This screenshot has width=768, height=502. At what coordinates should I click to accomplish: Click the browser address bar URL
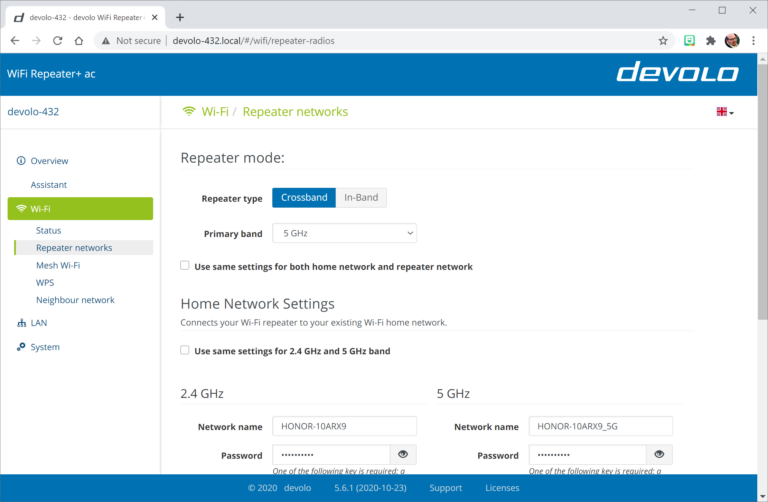tap(253, 41)
